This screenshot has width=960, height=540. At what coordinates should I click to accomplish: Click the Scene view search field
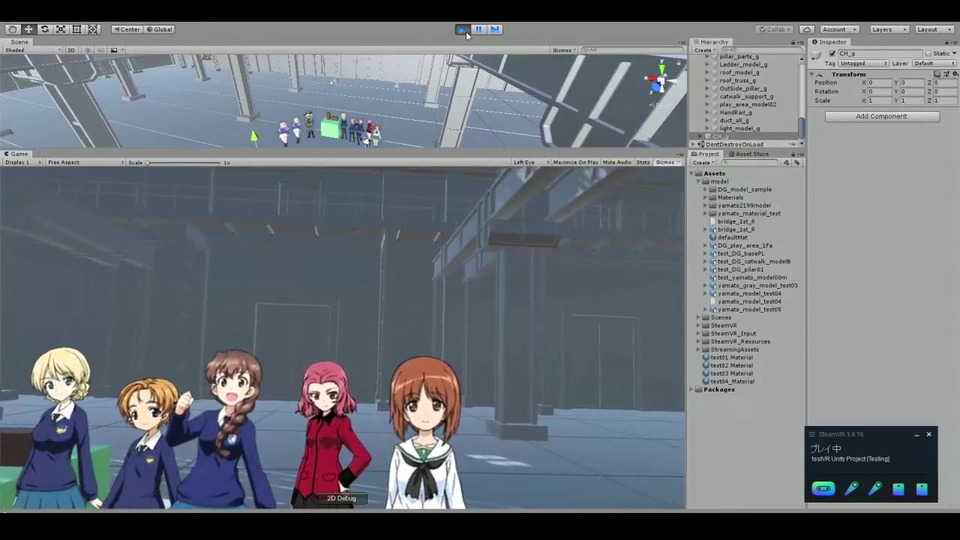(631, 50)
